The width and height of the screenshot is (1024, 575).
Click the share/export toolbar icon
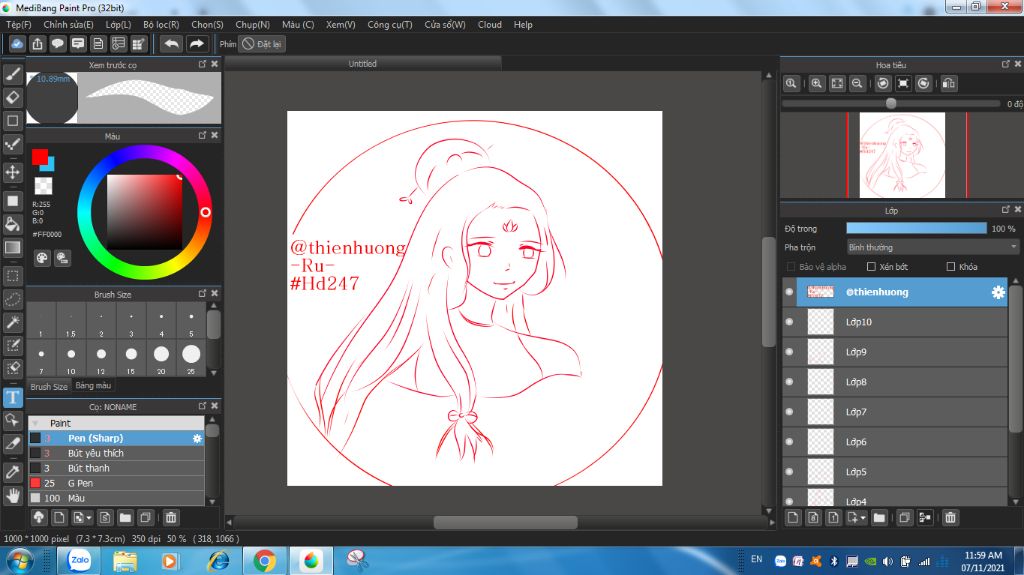(37, 44)
